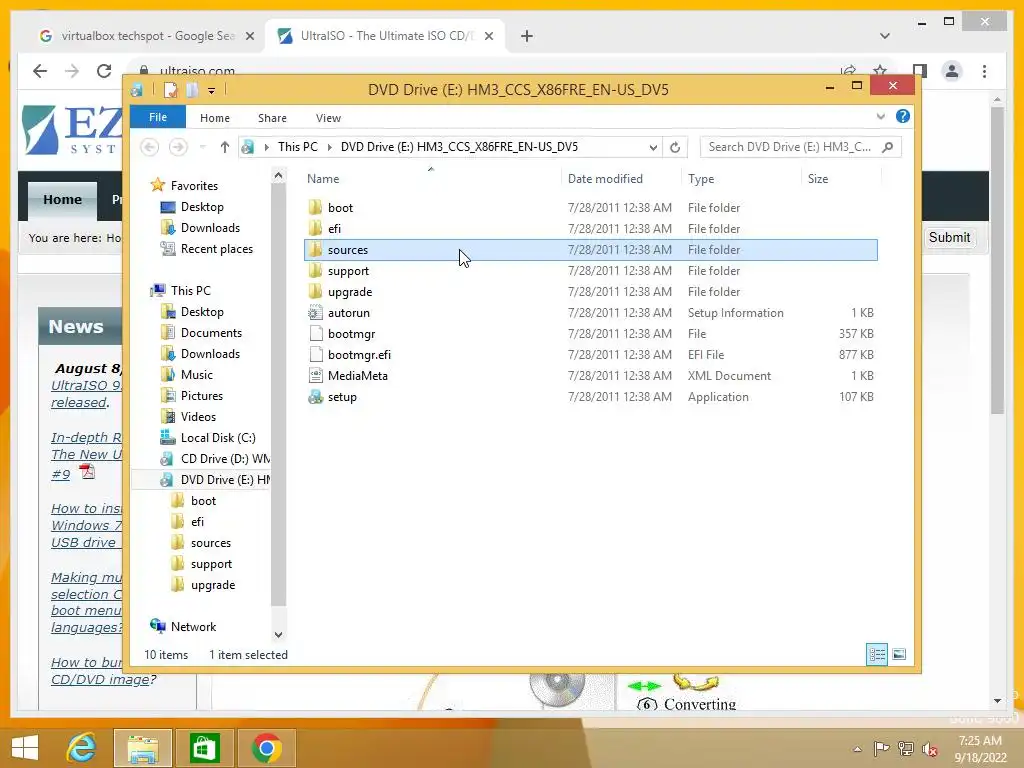Image resolution: width=1024 pixels, height=768 pixels.
Task: Open Chrome profile avatar menu
Action: click(952, 71)
